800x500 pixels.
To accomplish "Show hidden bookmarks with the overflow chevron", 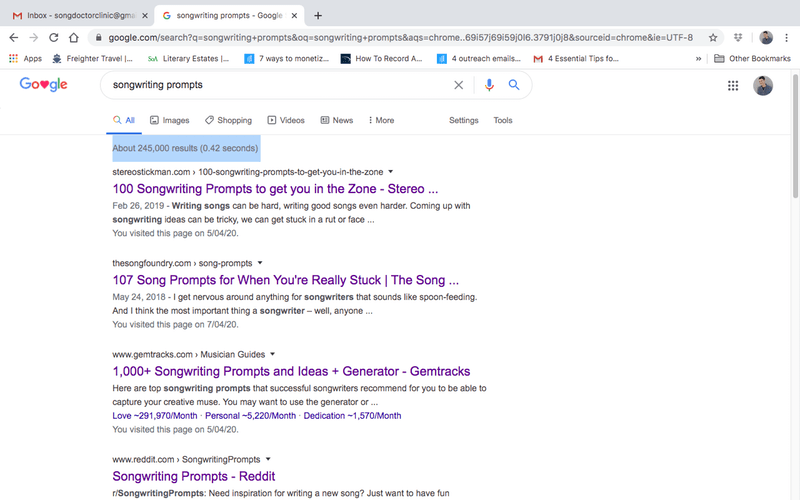I will point(698,59).
